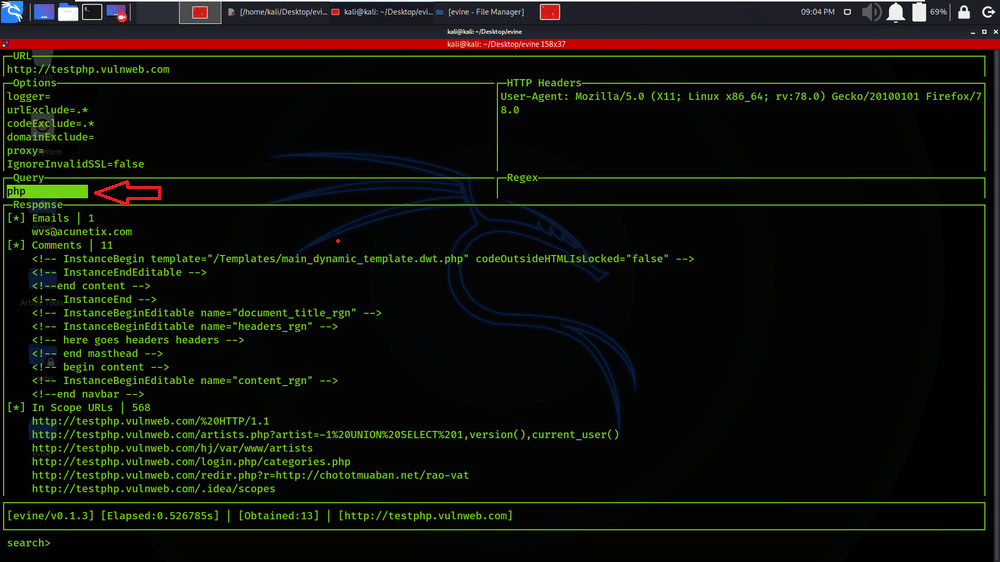Select the codeExclude=.* option line
The image size is (1000, 562).
(50, 124)
